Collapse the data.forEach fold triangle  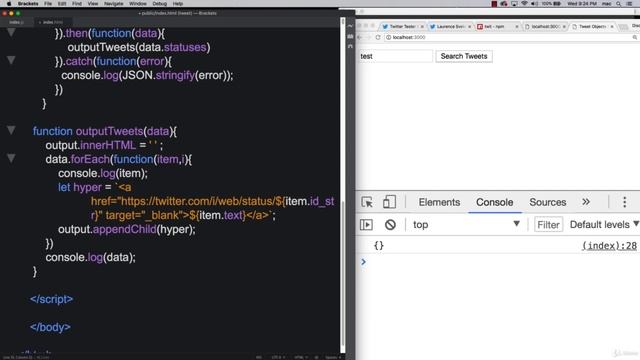11,158
